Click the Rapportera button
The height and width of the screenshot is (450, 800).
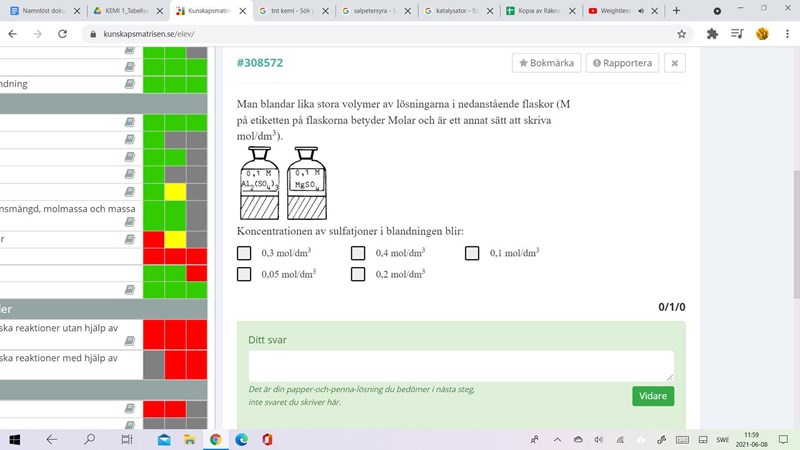[x=622, y=63]
